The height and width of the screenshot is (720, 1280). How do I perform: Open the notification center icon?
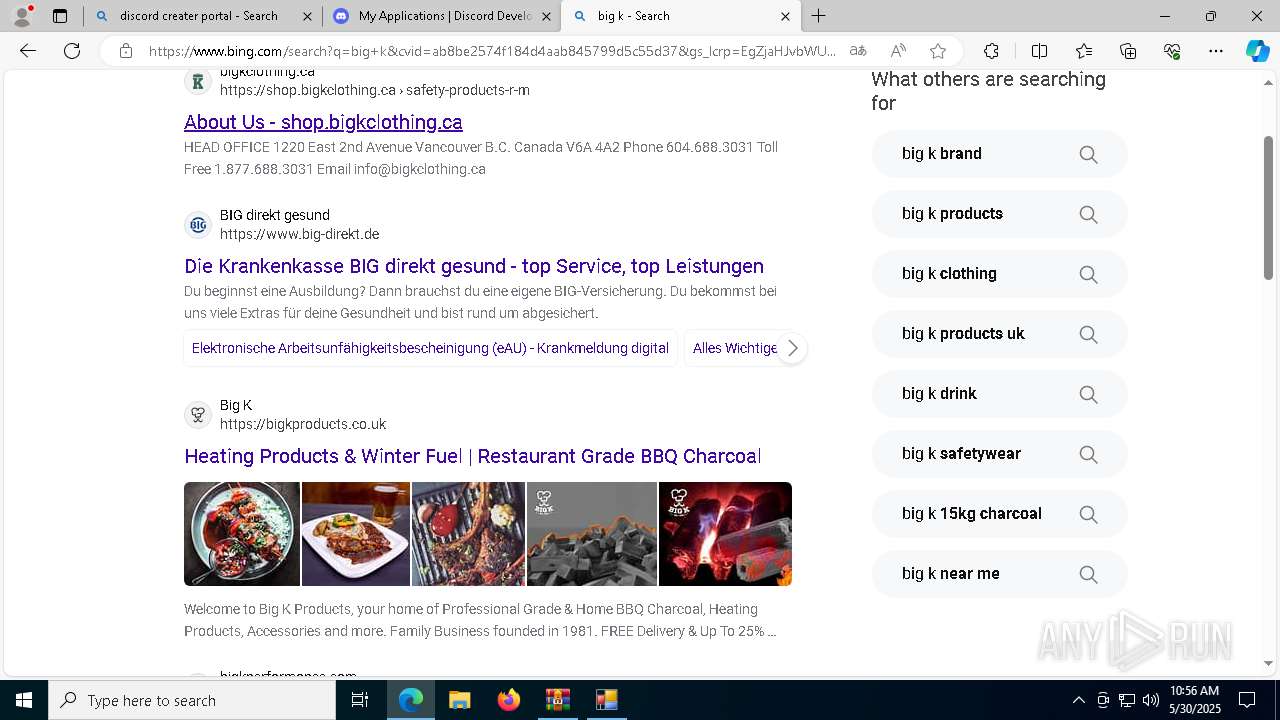1247,700
